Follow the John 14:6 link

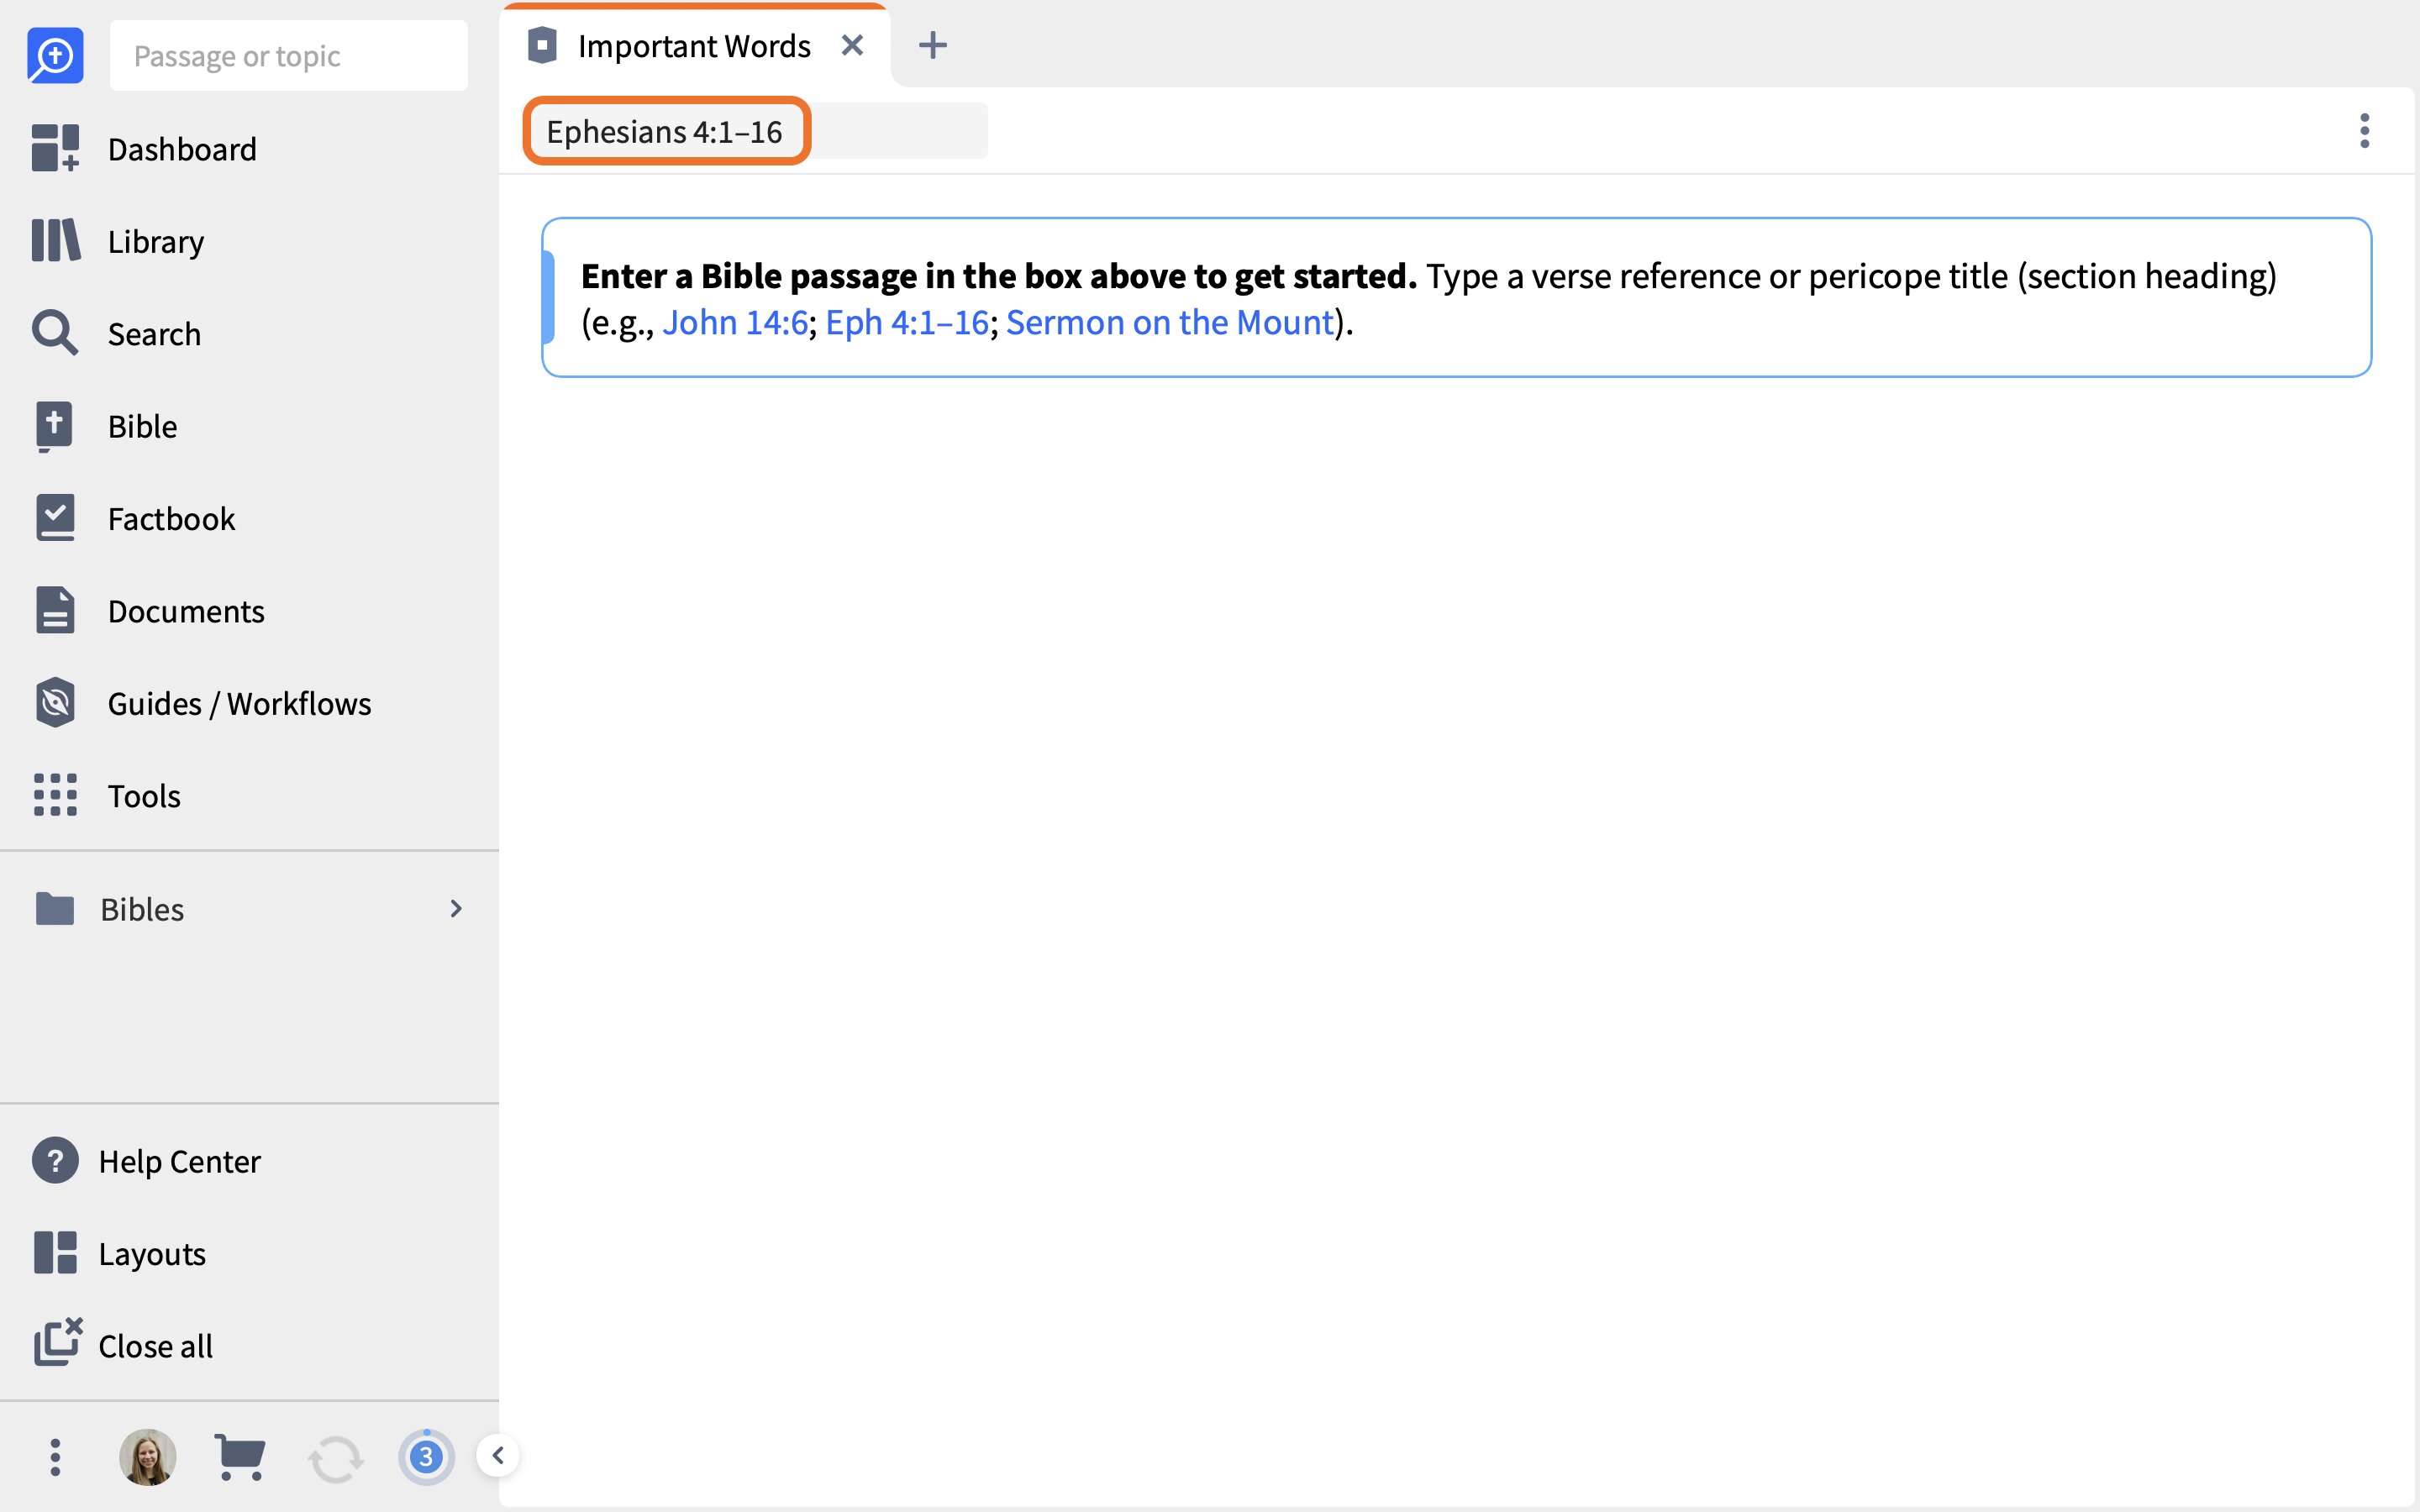[x=735, y=322]
